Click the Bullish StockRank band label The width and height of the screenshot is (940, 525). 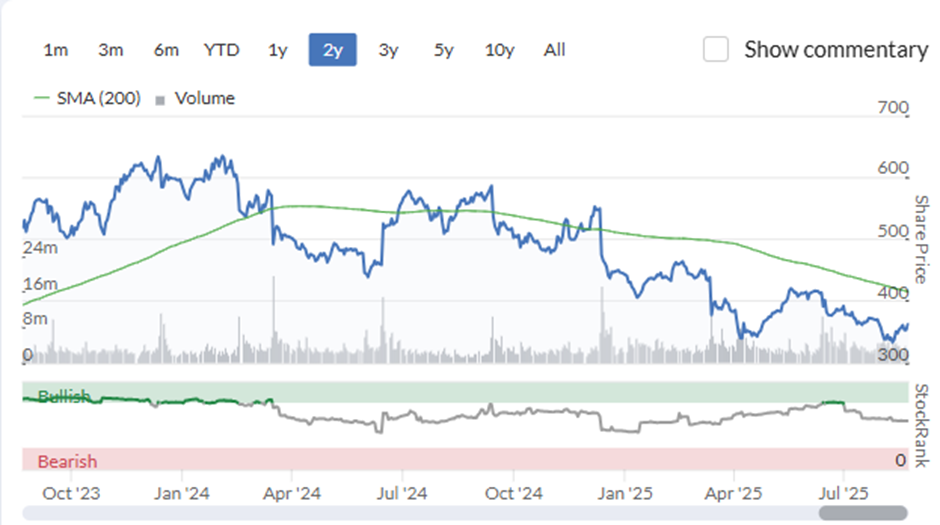[x=64, y=396]
